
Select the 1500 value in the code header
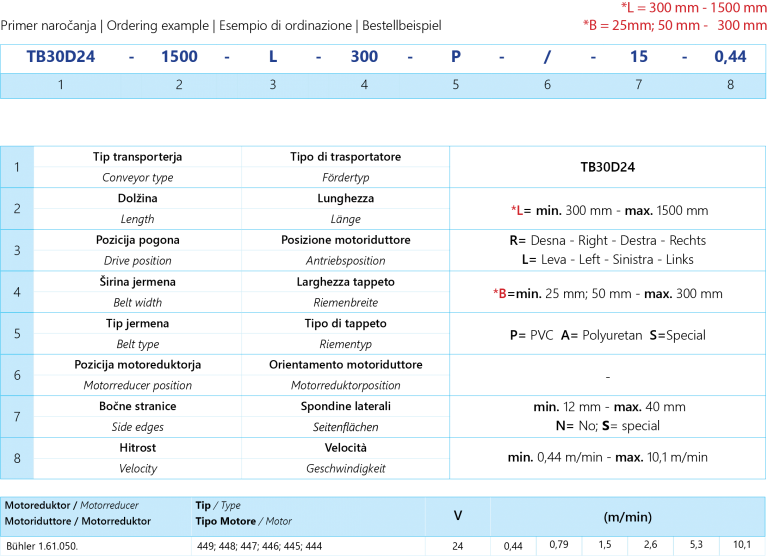click(179, 57)
